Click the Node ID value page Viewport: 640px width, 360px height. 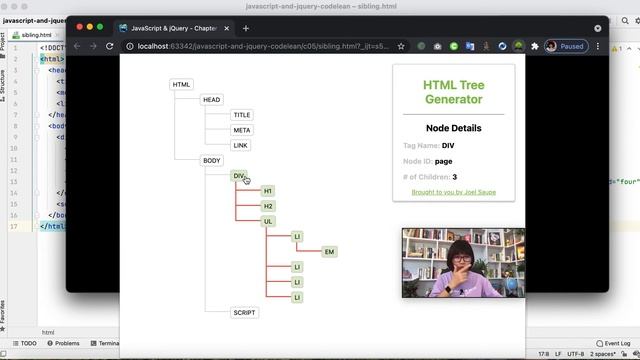coord(443,161)
